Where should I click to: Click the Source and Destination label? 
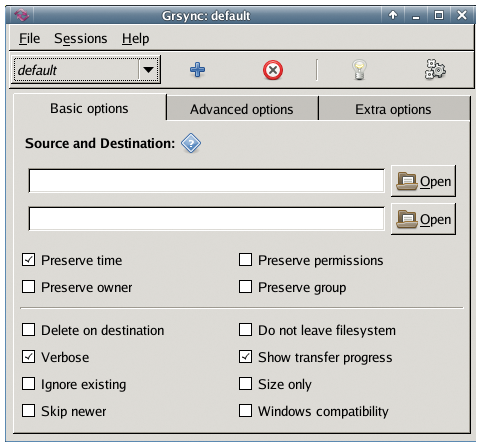[x=100, y=143]
